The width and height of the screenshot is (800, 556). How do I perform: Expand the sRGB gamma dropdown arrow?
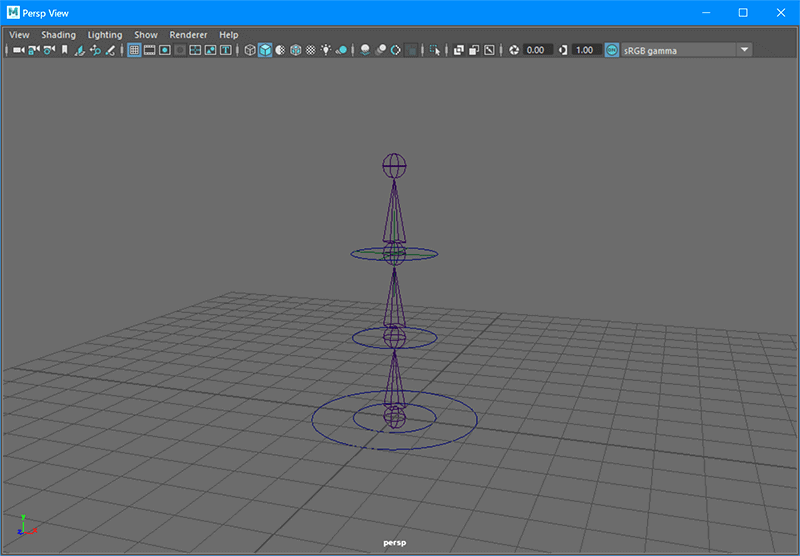744,50
